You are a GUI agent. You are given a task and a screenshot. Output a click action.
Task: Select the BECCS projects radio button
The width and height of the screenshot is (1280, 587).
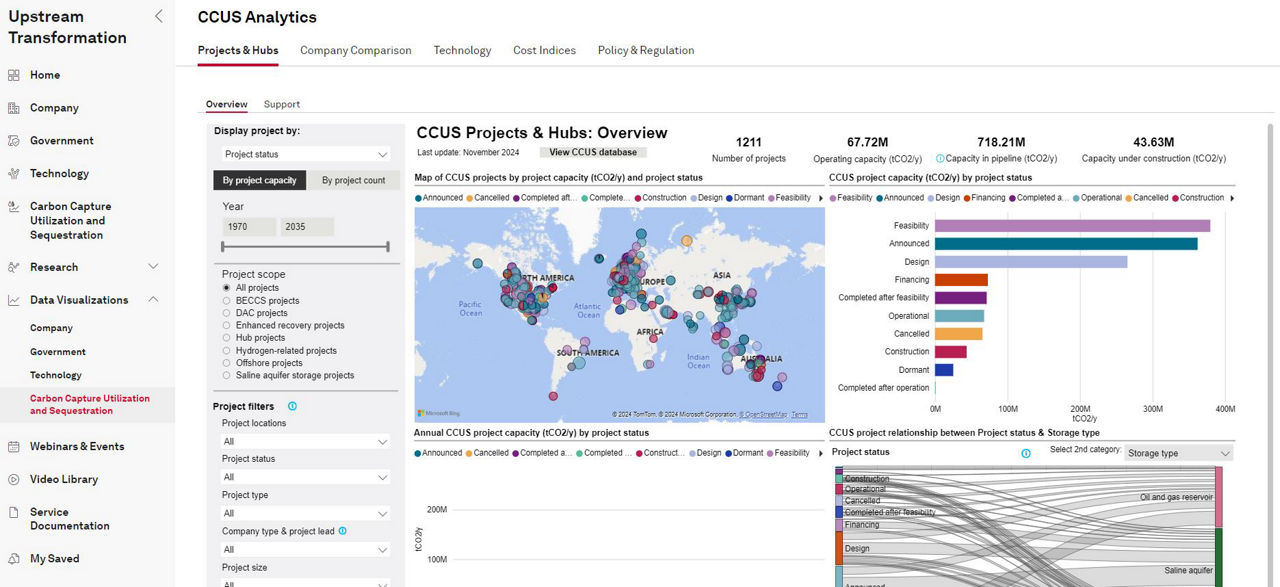(227, 301)
